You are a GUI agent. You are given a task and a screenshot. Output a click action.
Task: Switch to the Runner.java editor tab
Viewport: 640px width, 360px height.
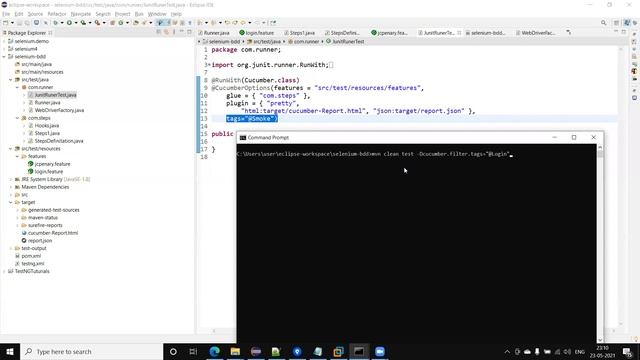click(214, 33)
